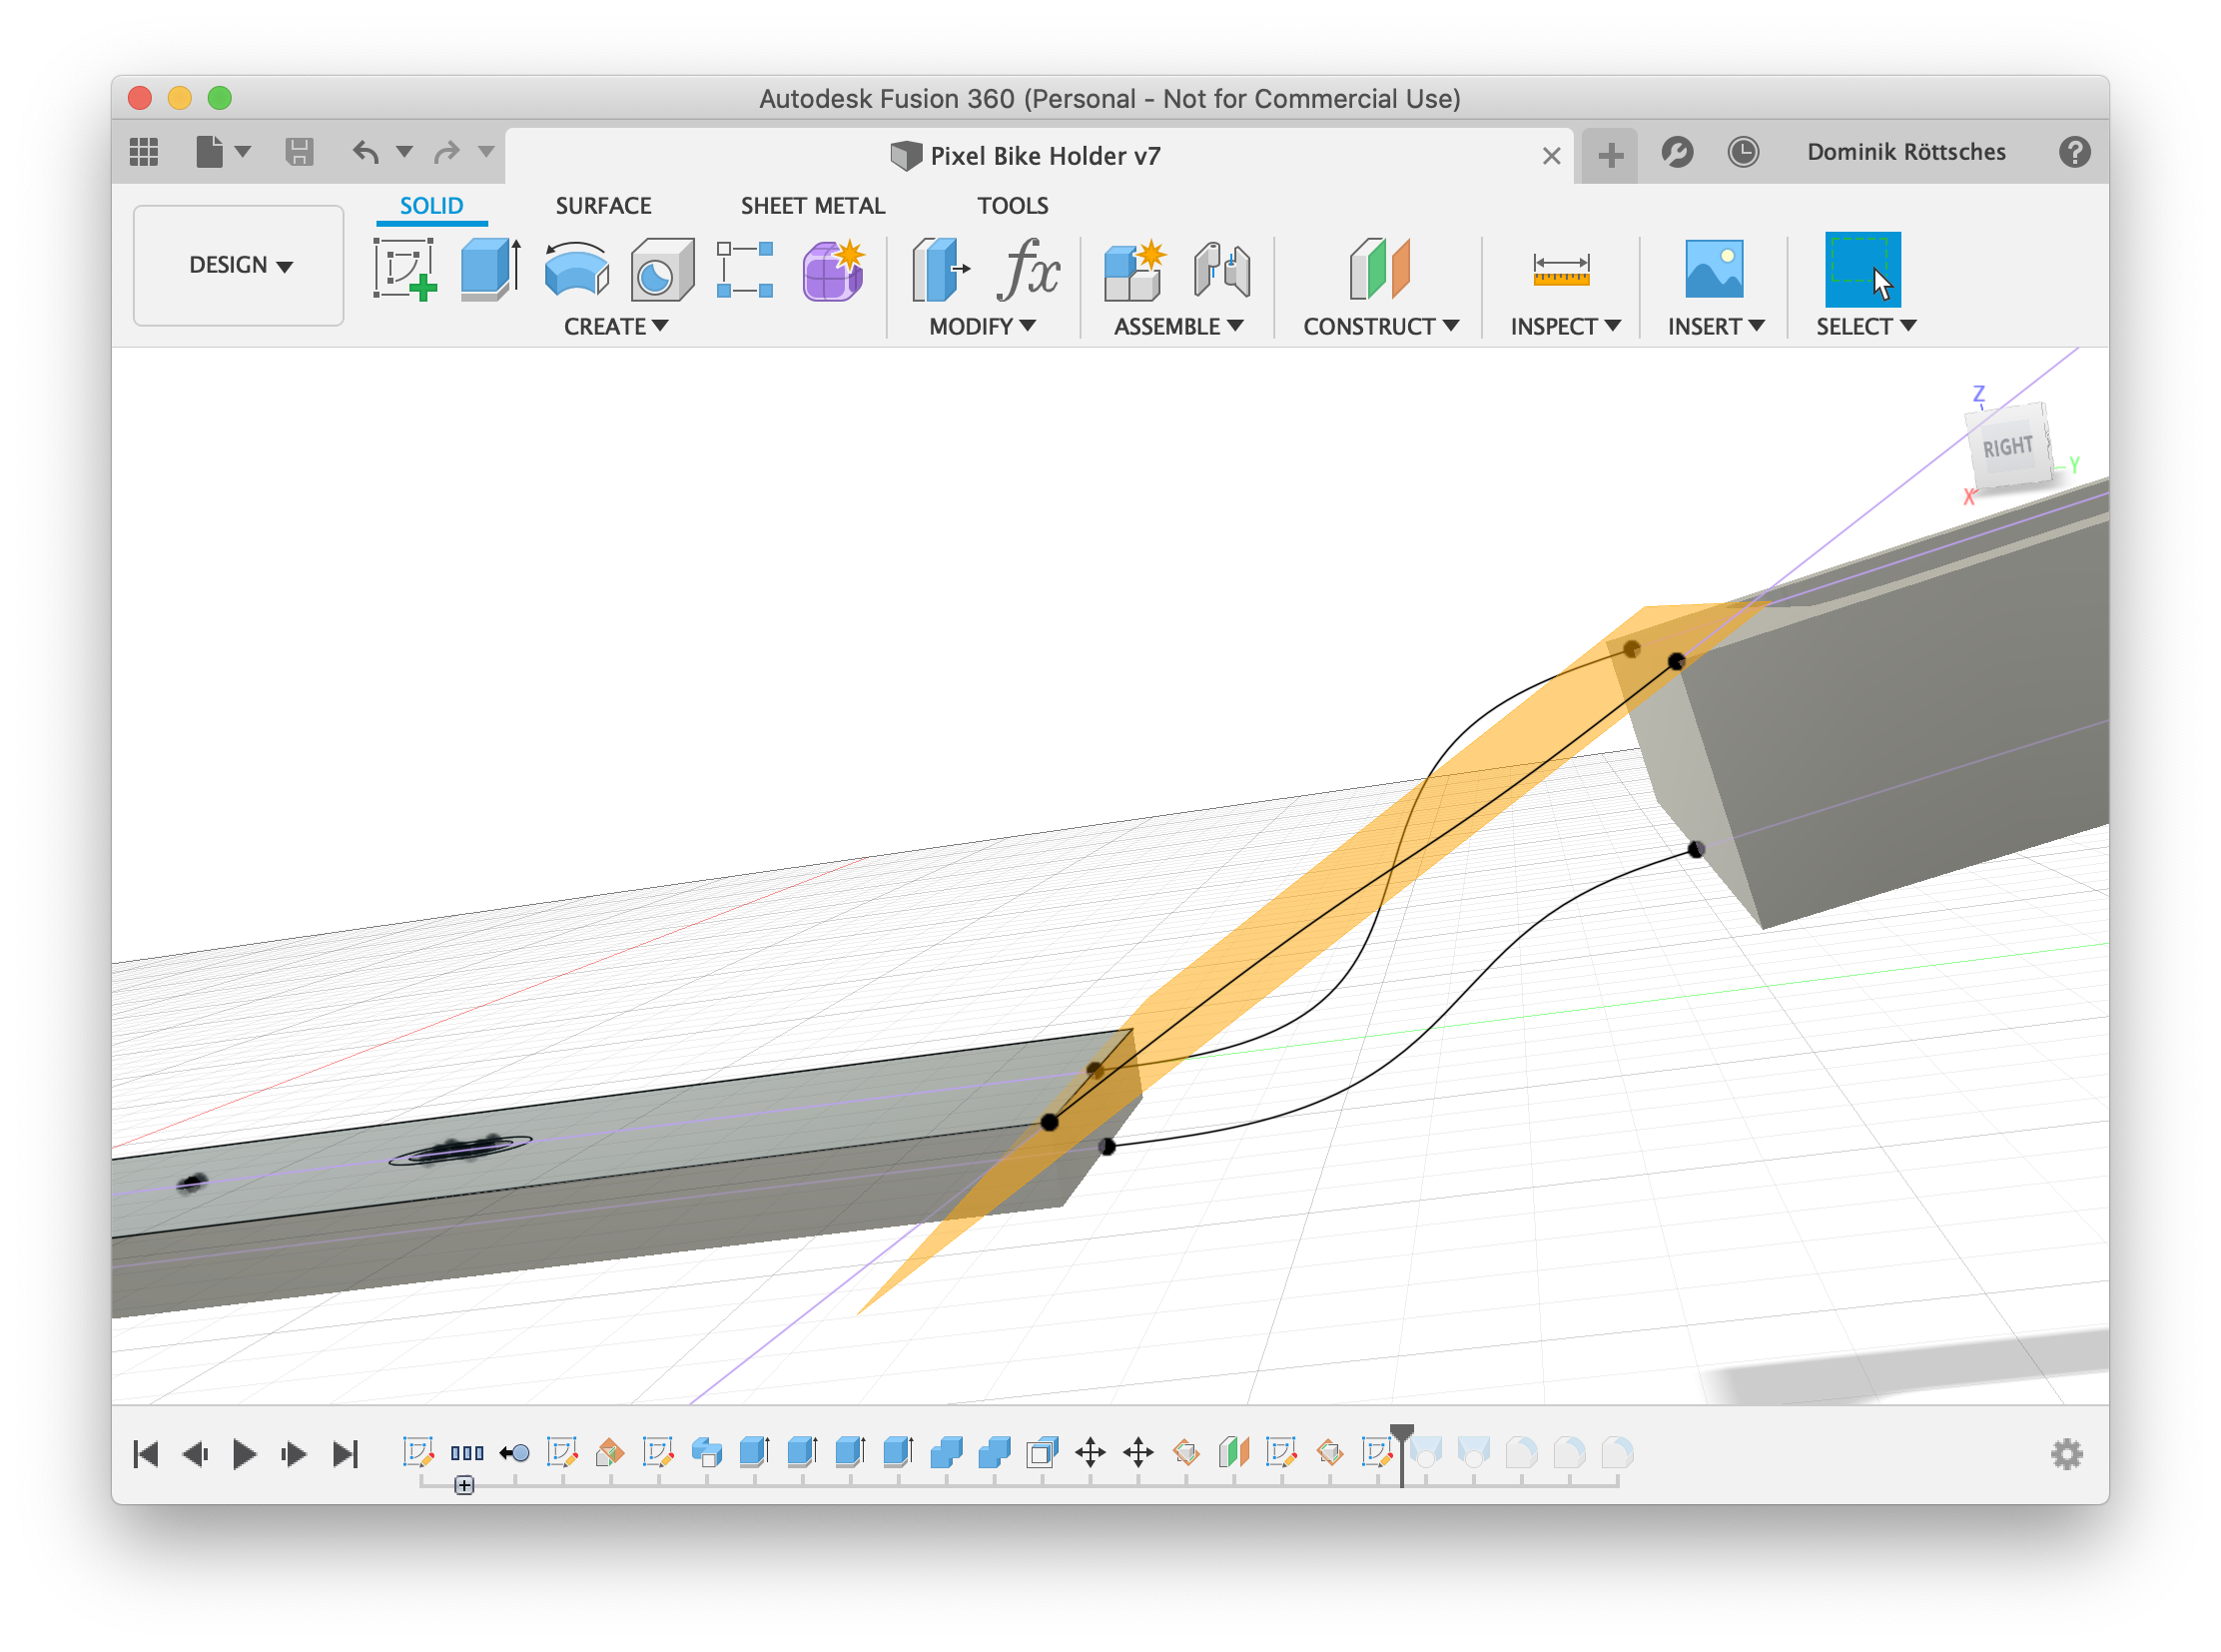The image size is (2221, 1652).
Task: Click the Joint icon in Assemble
Action: pos(1221,269)
